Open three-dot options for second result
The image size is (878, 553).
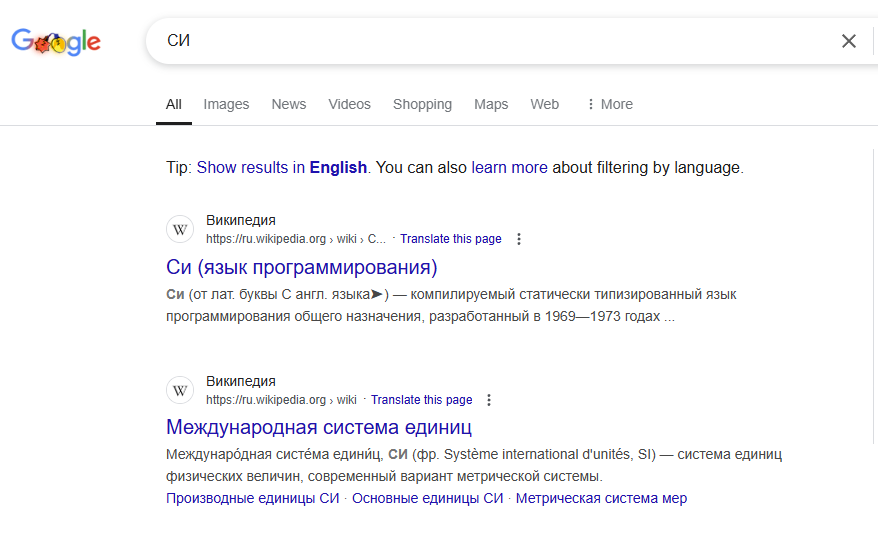coord(489,400)
